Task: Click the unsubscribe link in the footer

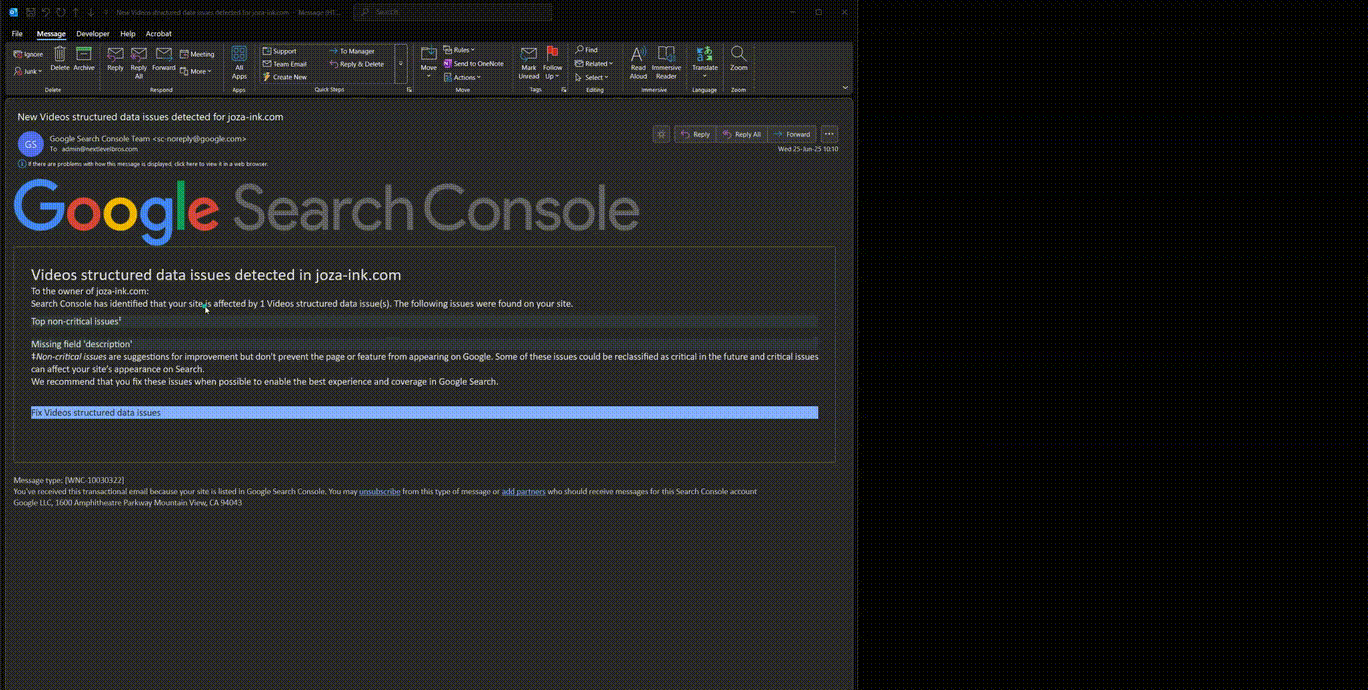Action: [x=379, y=492]
